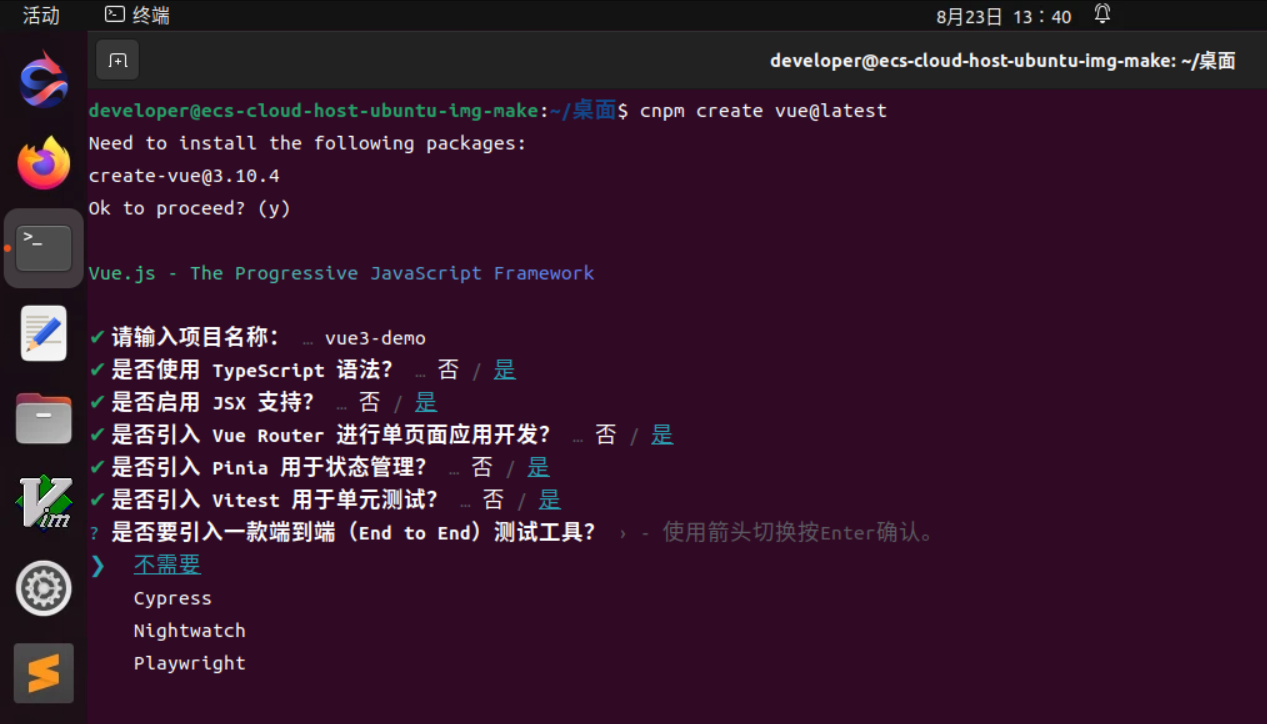Choose 是 for Pinia 状态管理
Screen dimensions: 1267x724
pyautogui.click(x=537, y=466)
